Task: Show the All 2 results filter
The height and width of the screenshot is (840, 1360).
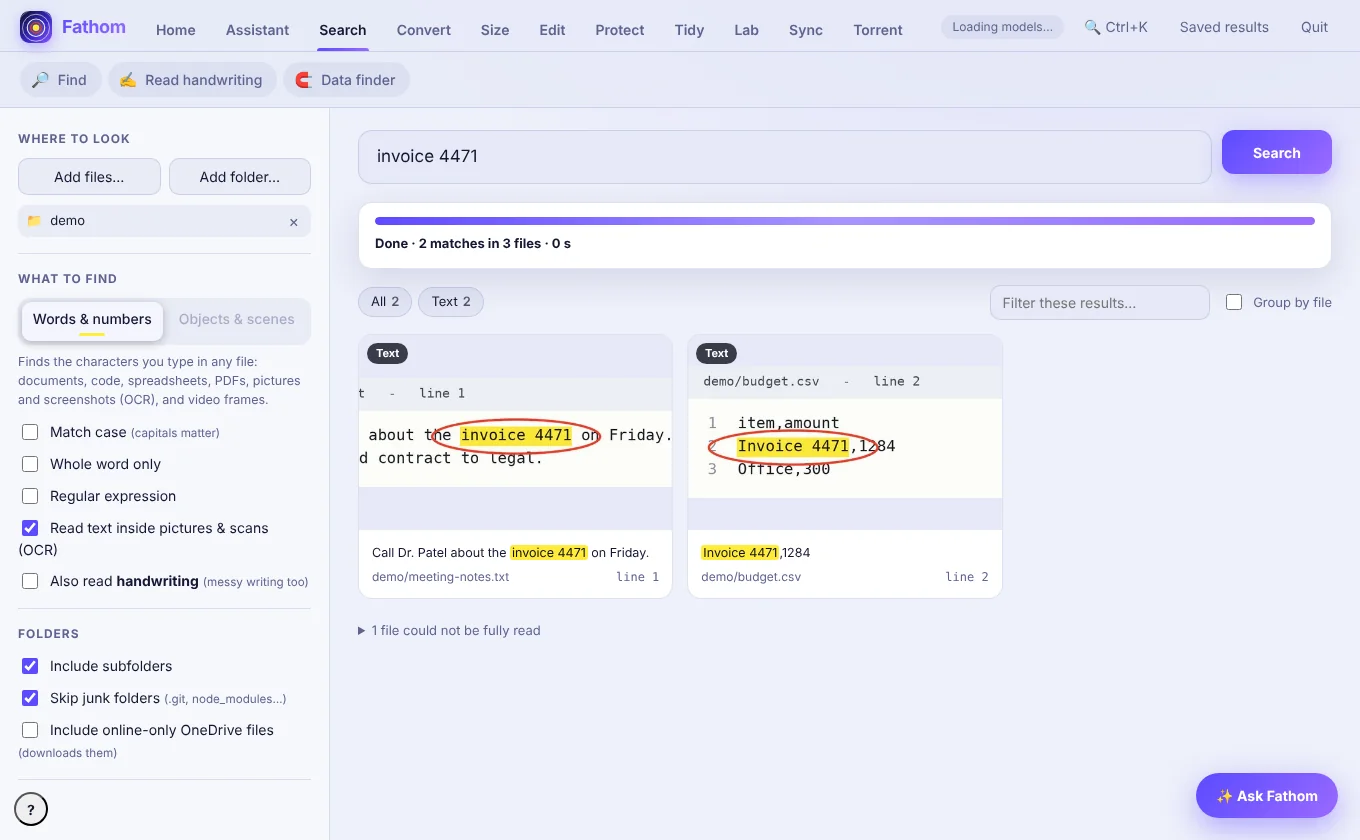Action: point(385,302)
